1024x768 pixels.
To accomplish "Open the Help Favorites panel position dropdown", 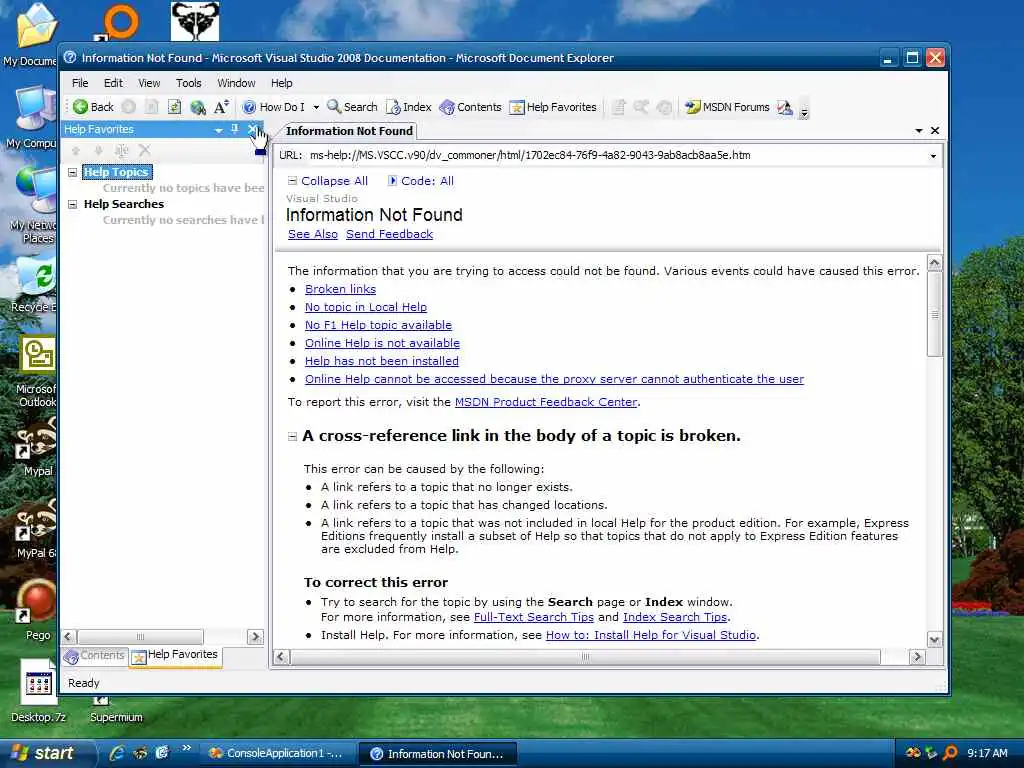I will pyautogui.click(x=218, y=130).
